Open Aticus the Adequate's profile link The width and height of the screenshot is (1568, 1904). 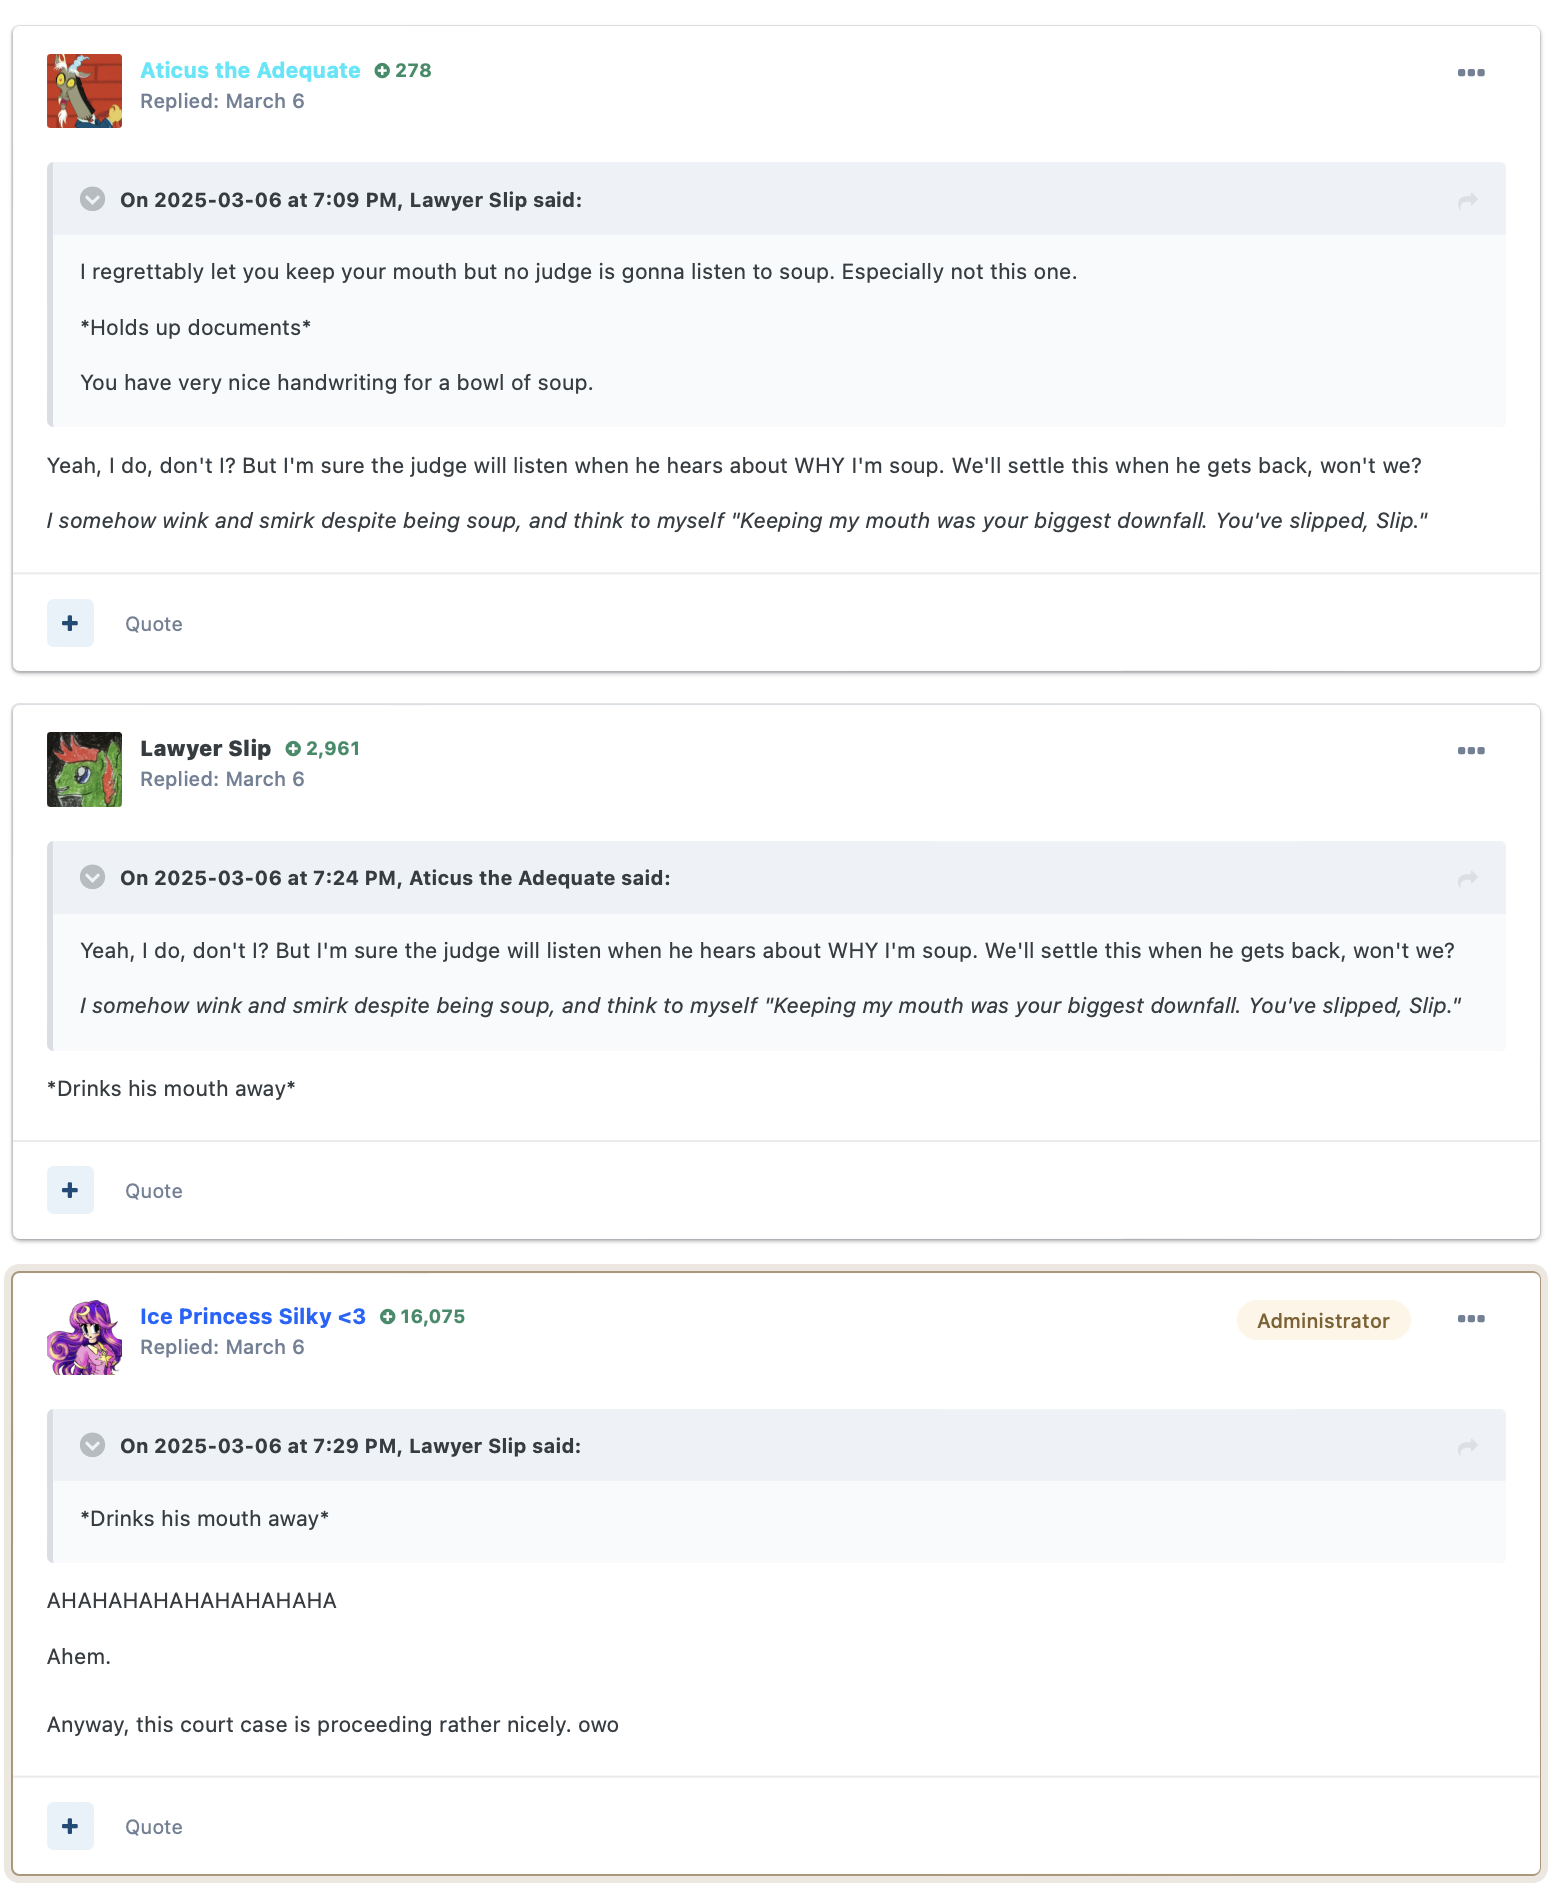pos(250,71)
